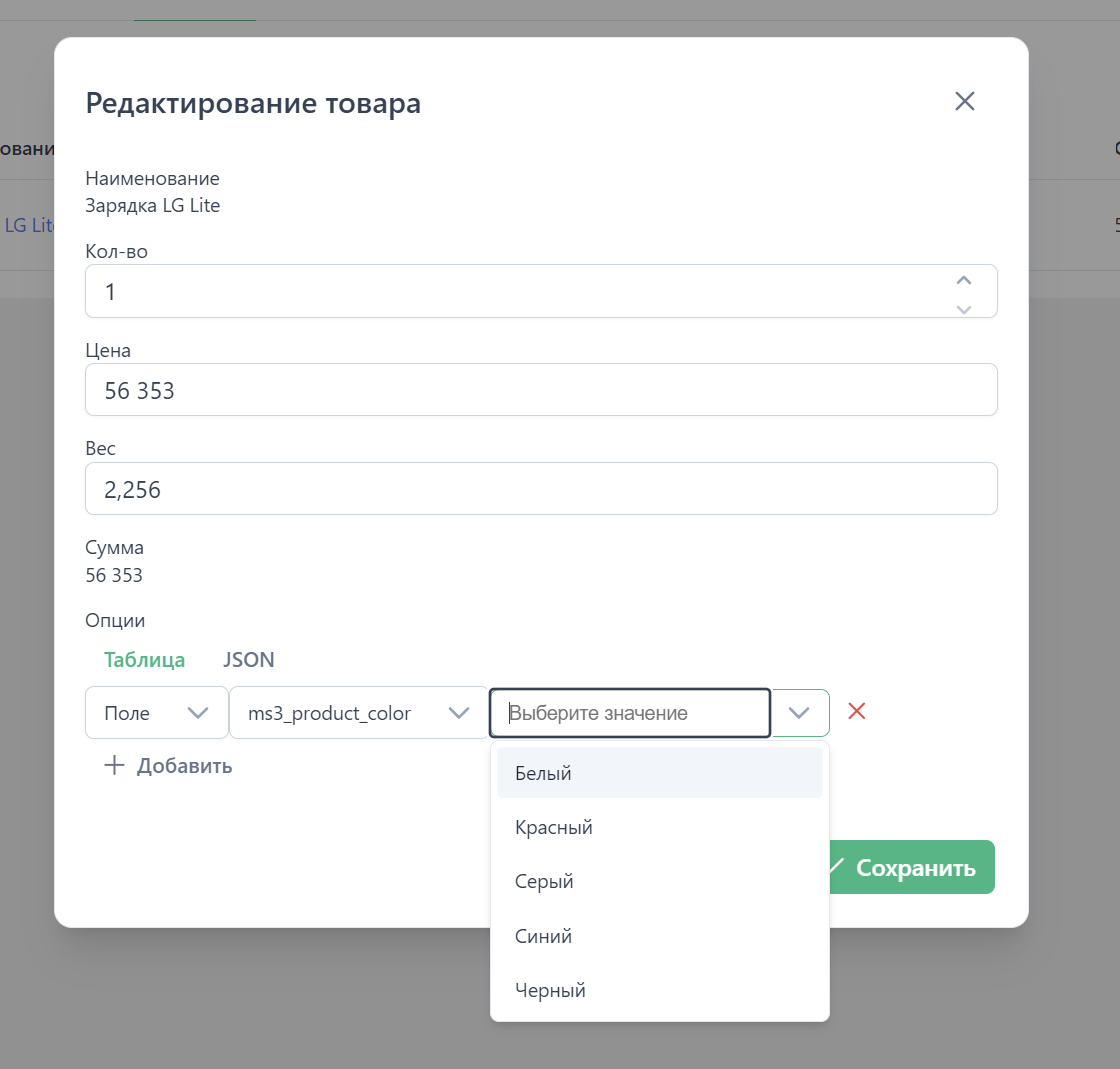Click the Выберите значение search field

coord(630,713)
